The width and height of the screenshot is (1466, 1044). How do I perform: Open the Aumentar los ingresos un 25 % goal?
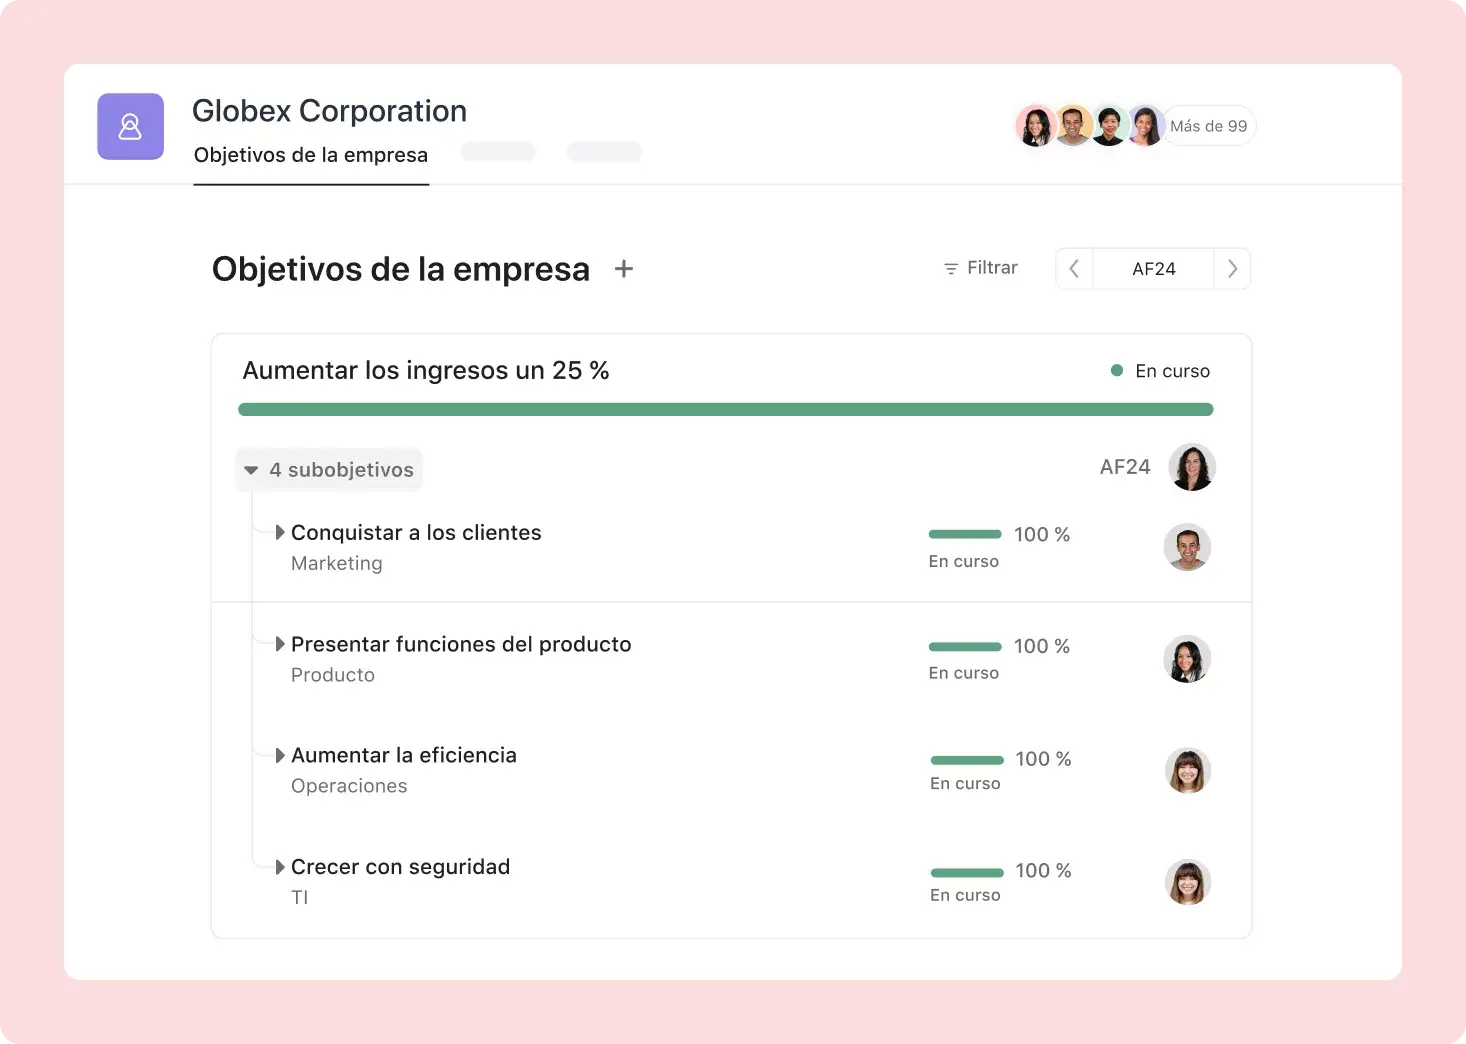(x=426, y=371)
